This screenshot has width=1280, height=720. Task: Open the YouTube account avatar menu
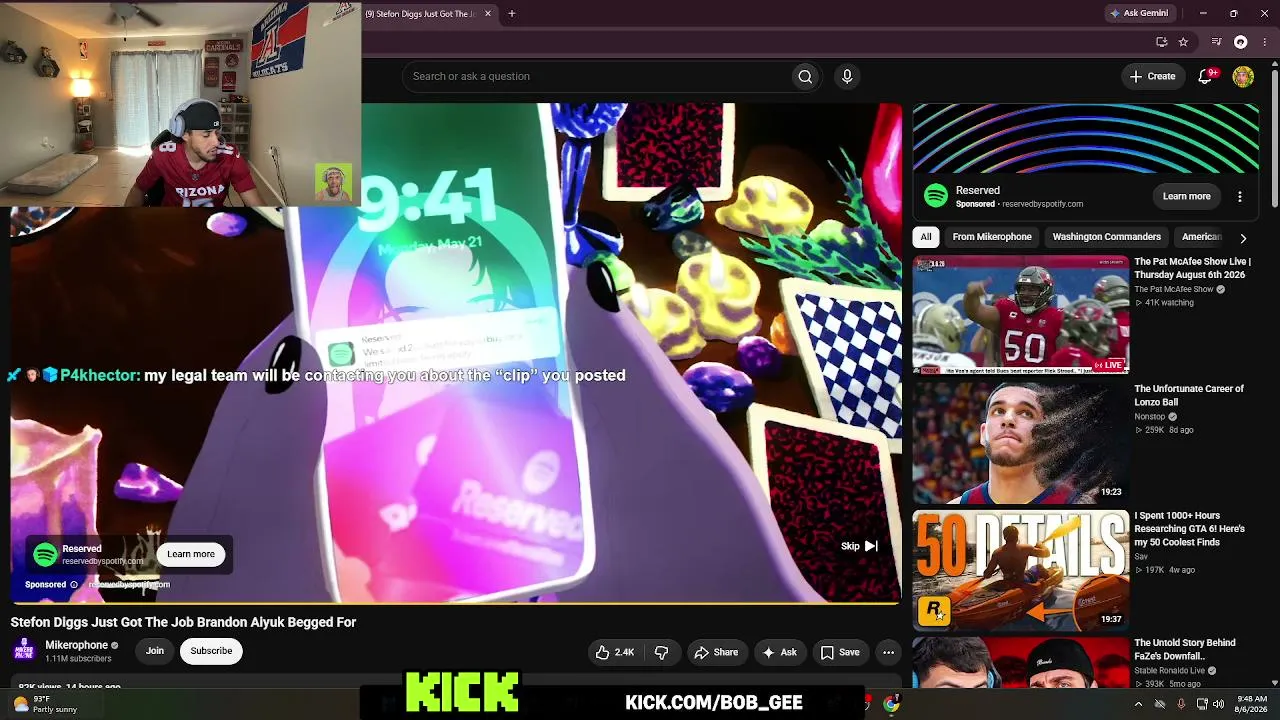click(1243, 76)
